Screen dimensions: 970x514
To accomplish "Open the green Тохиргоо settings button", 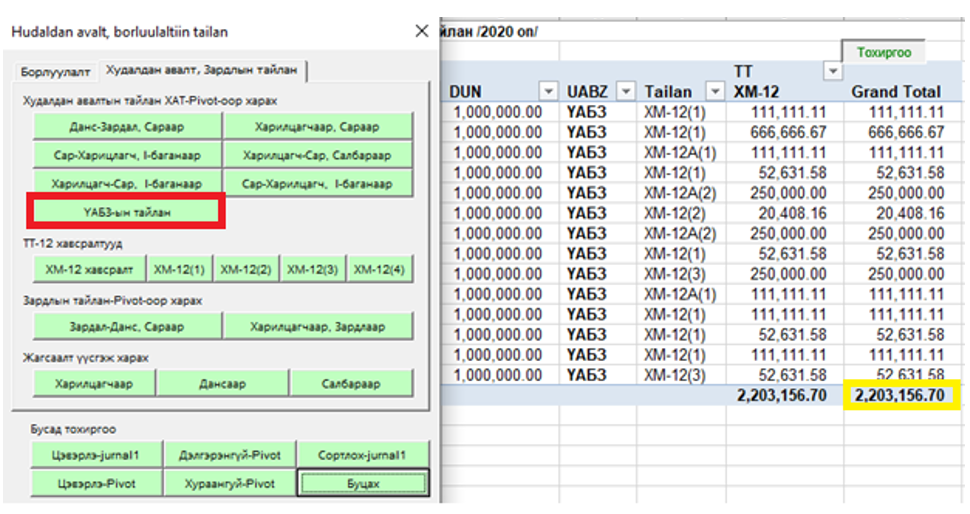I will [883, 52].
